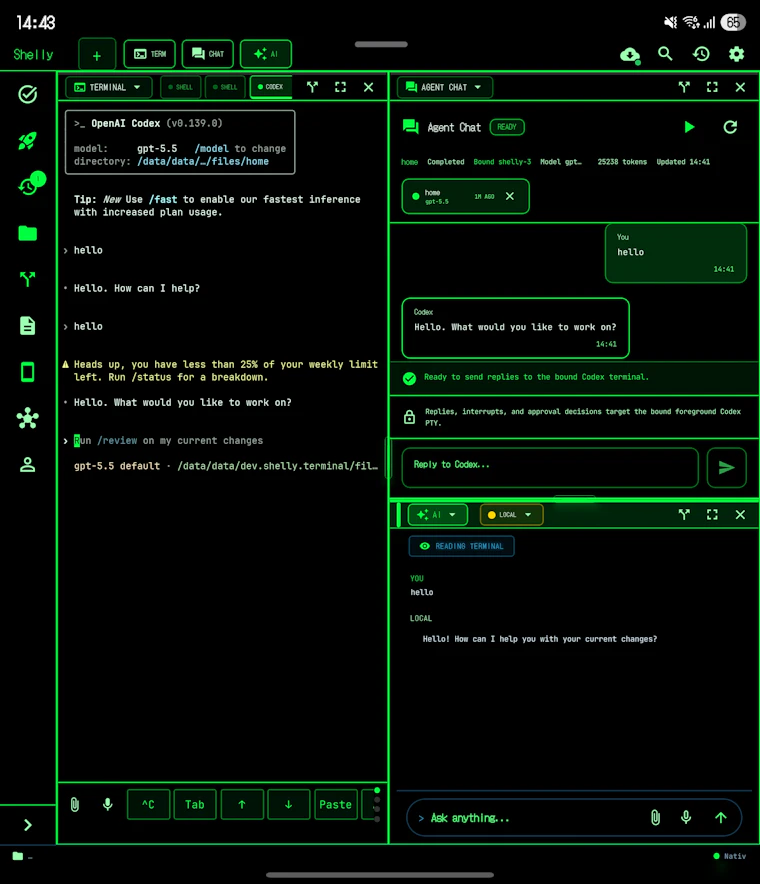Attach a file in the AI prompt bar

click(655, 817)
